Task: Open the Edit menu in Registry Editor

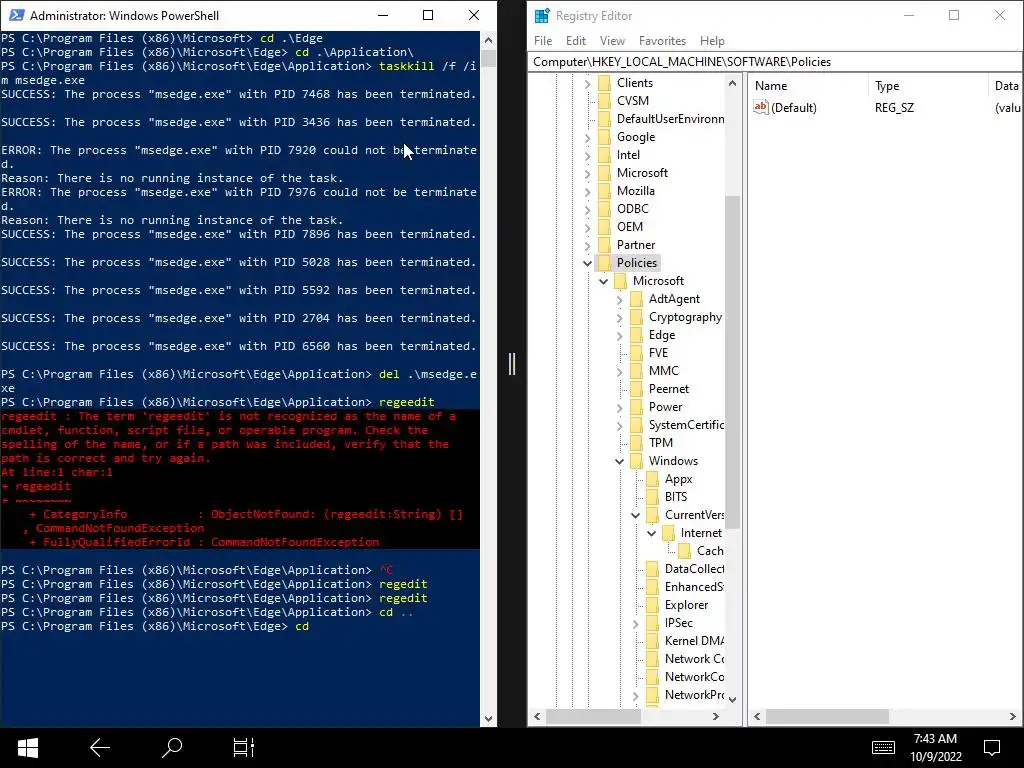Action: pos(575,40)
